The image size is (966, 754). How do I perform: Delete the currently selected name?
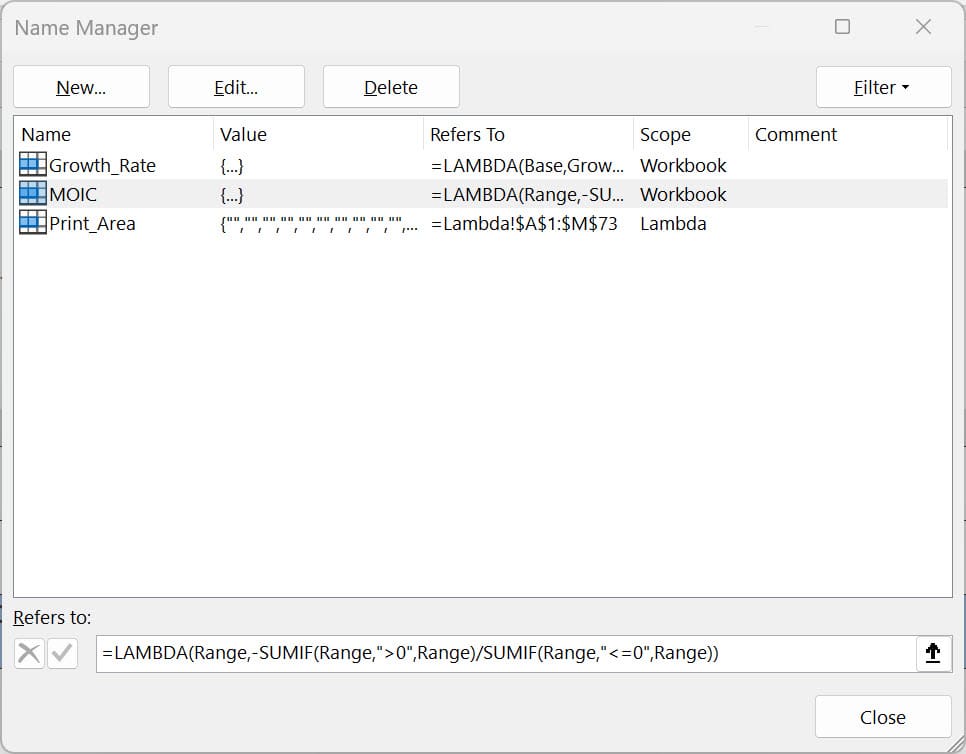[x=390, y=87]
